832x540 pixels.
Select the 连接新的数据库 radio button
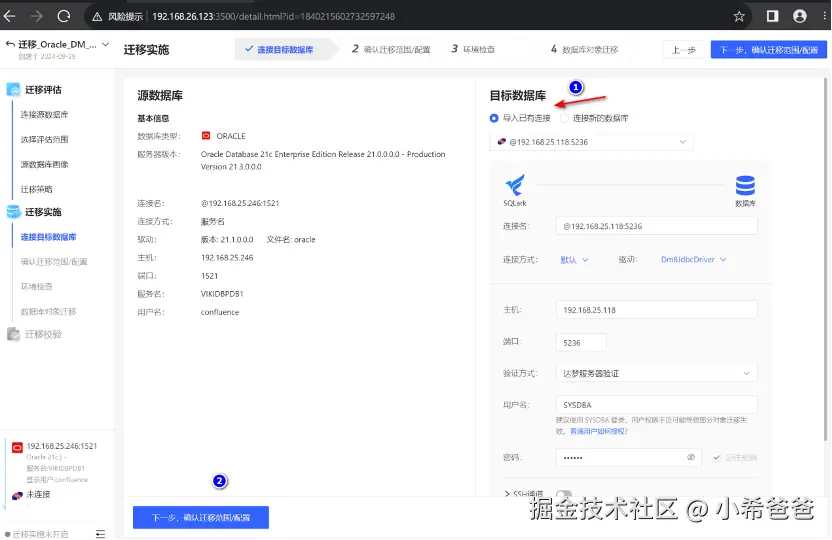pyautogui.click(x=564, y=118)
